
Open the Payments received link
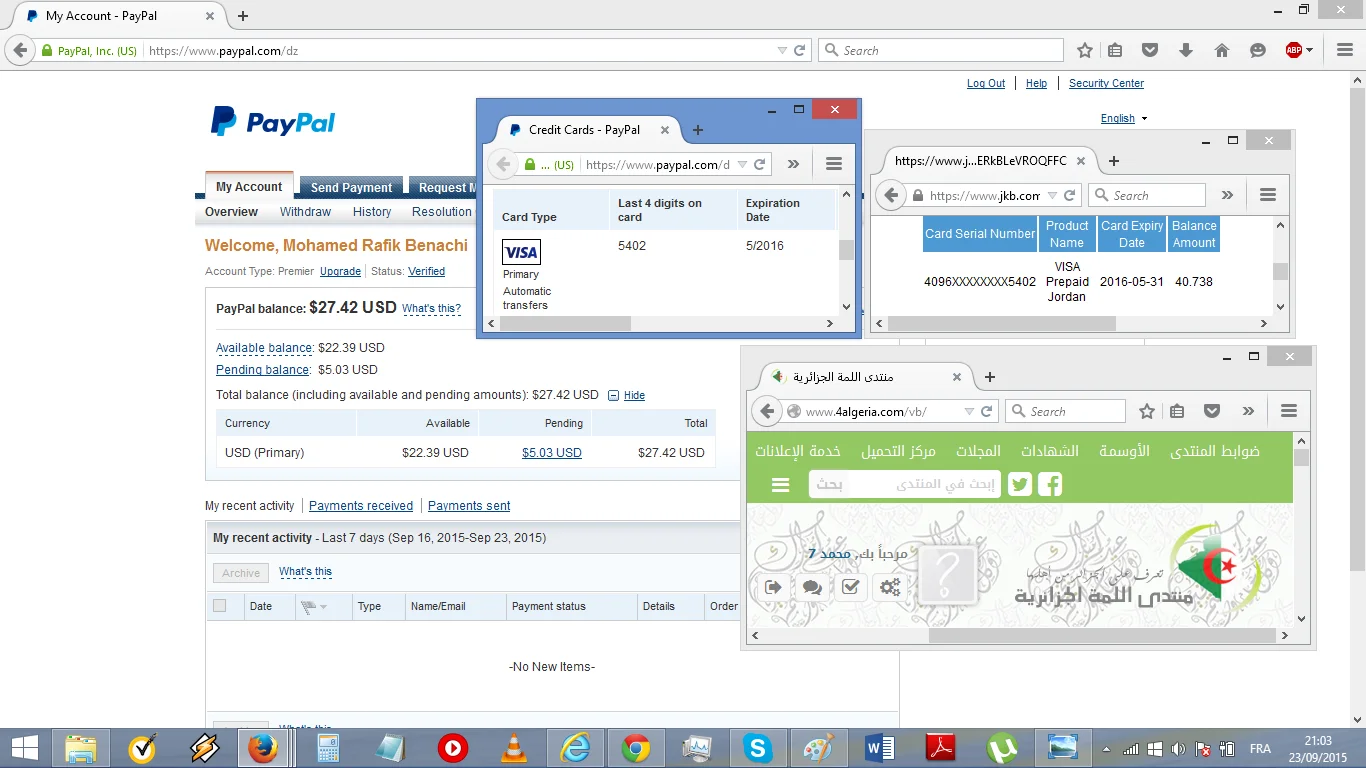click(x=361, y=506)
